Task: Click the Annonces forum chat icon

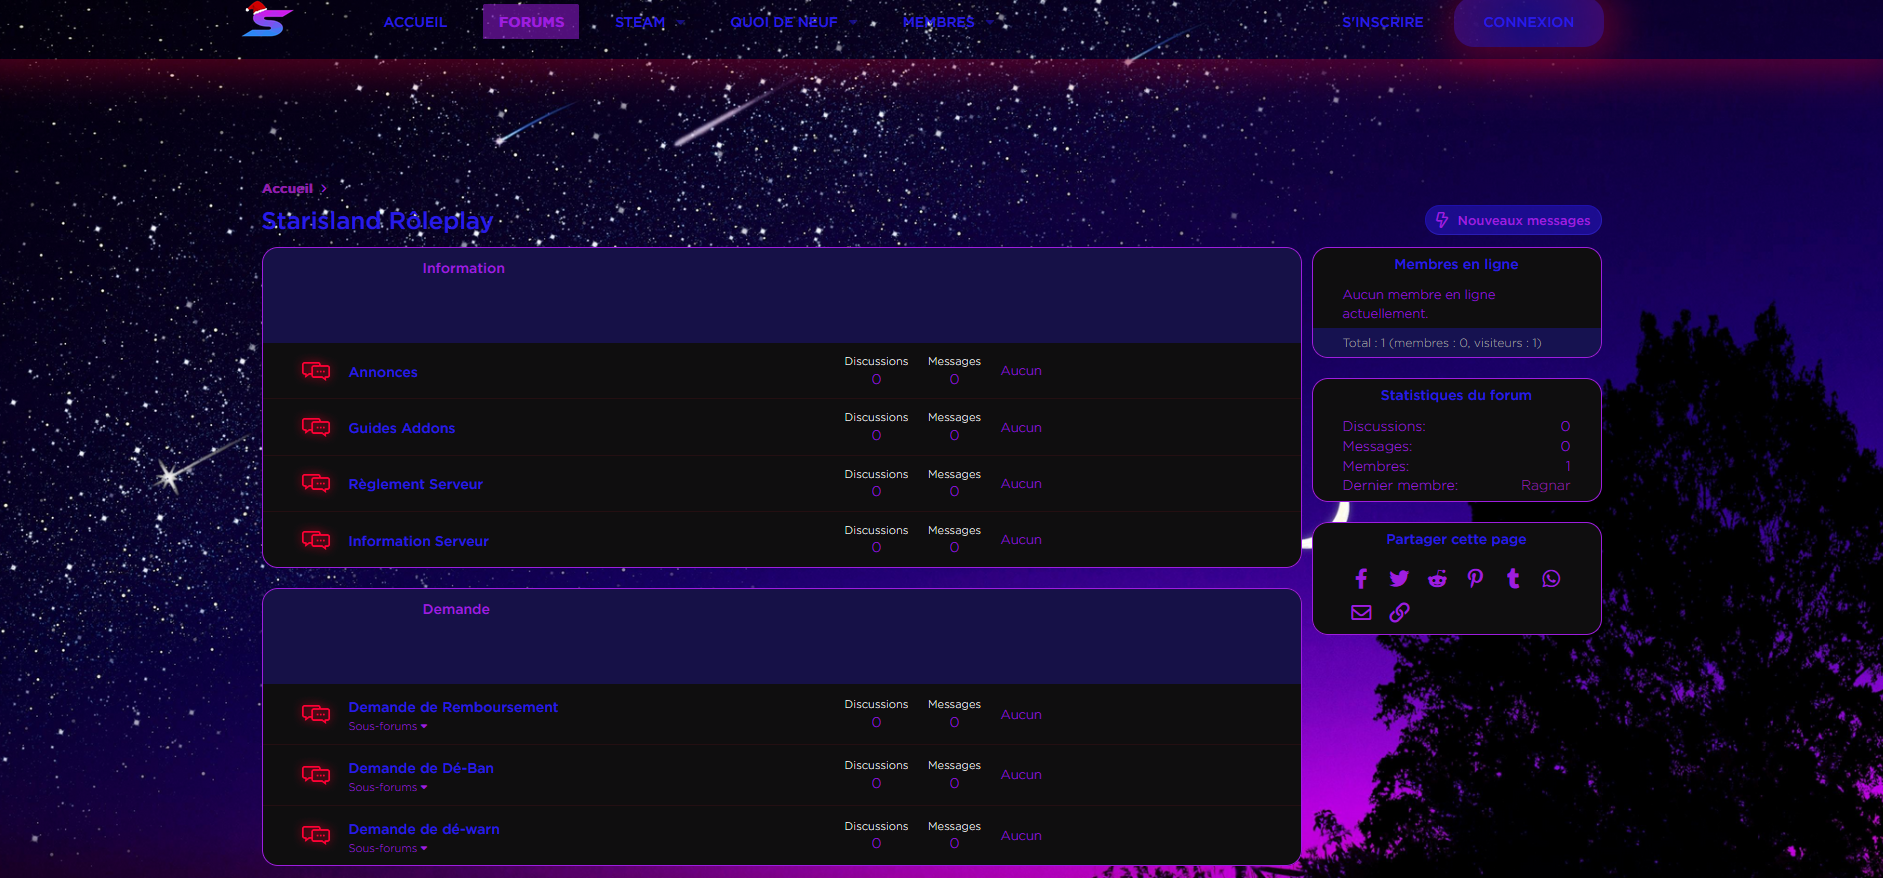Action: 316,372
